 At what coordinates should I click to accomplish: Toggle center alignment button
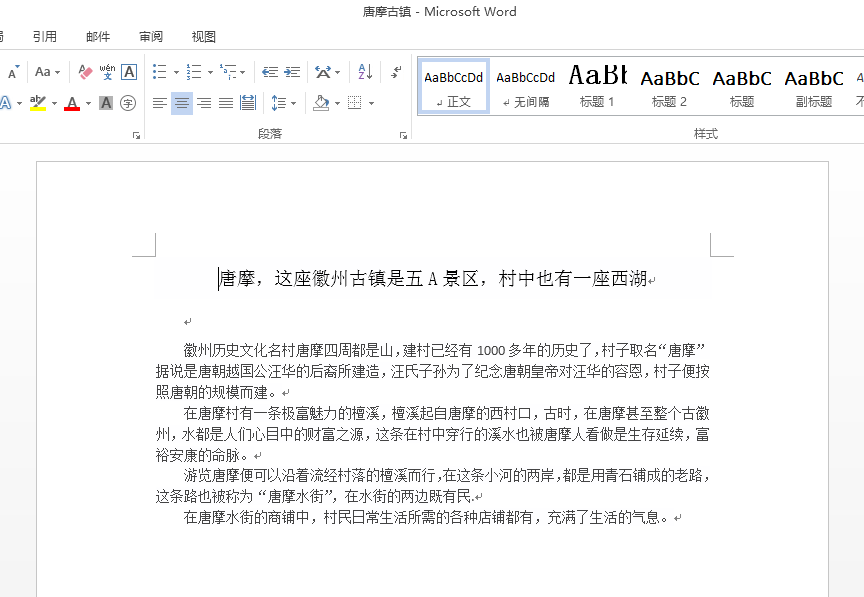point(182,103)
